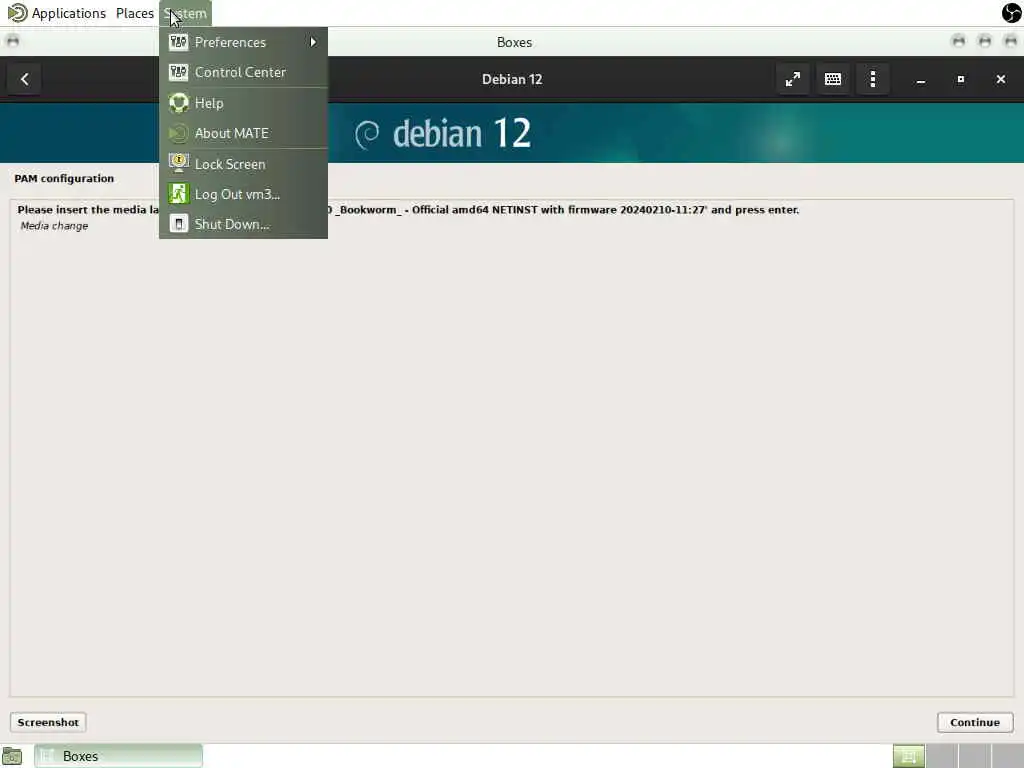Click the About MATE logo icon
1024x768 pixels.
(178, 133)
